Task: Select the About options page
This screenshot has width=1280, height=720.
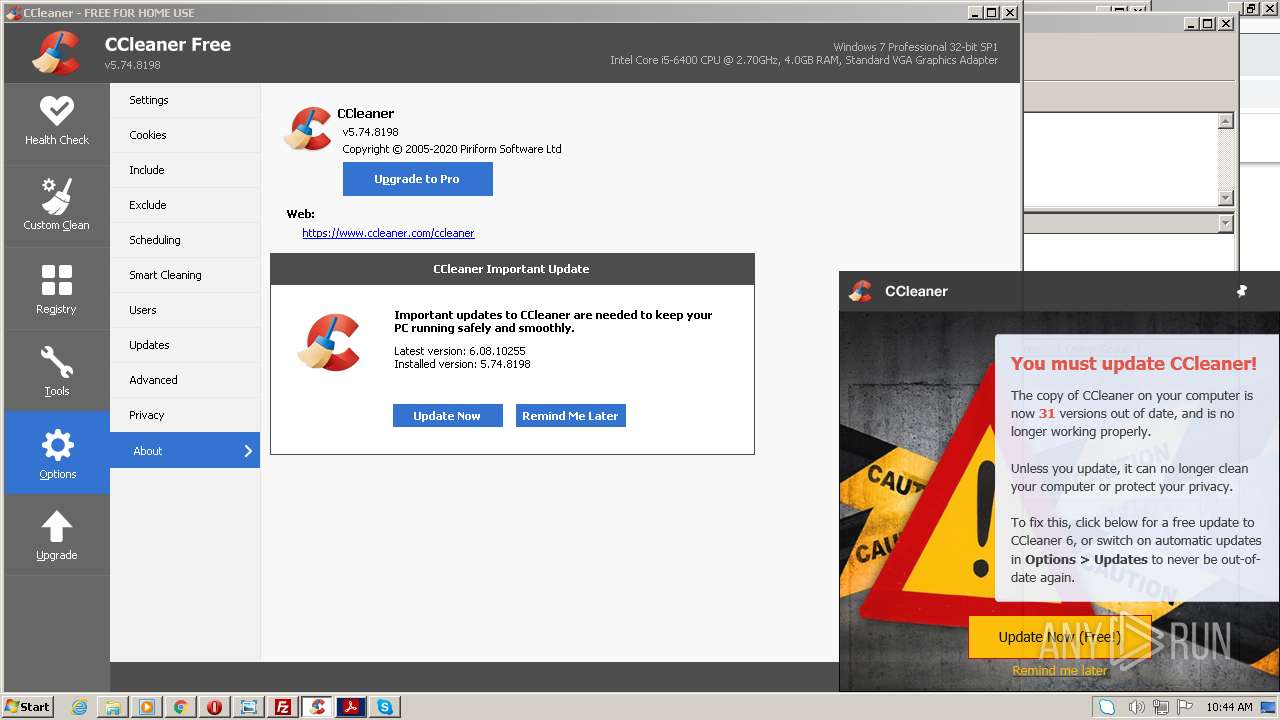Action: tap(185, 451)
